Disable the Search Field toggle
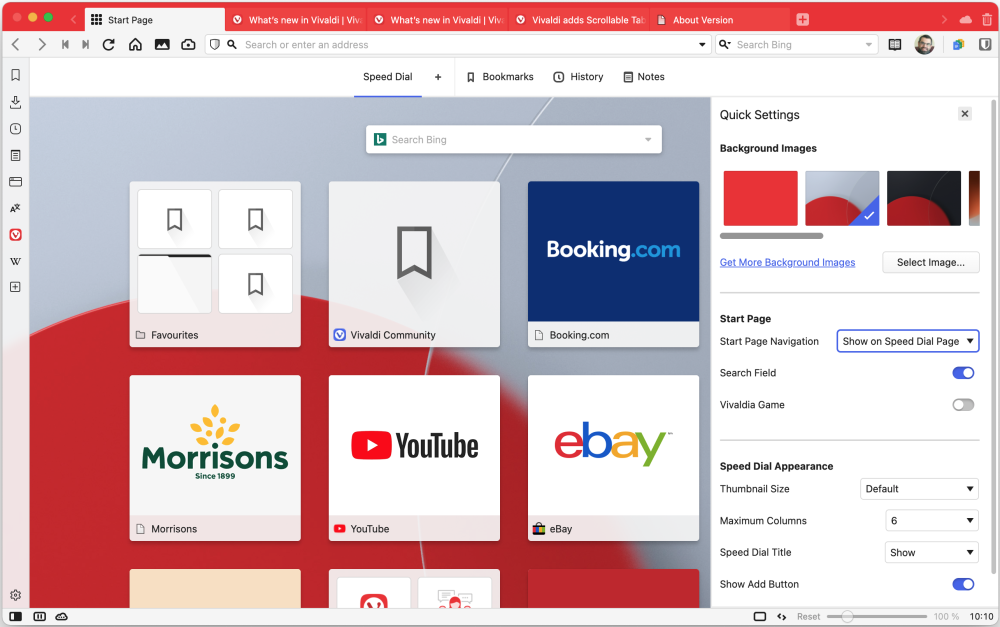Viewport: 1000px width, 627px height. tap(962, 373)
